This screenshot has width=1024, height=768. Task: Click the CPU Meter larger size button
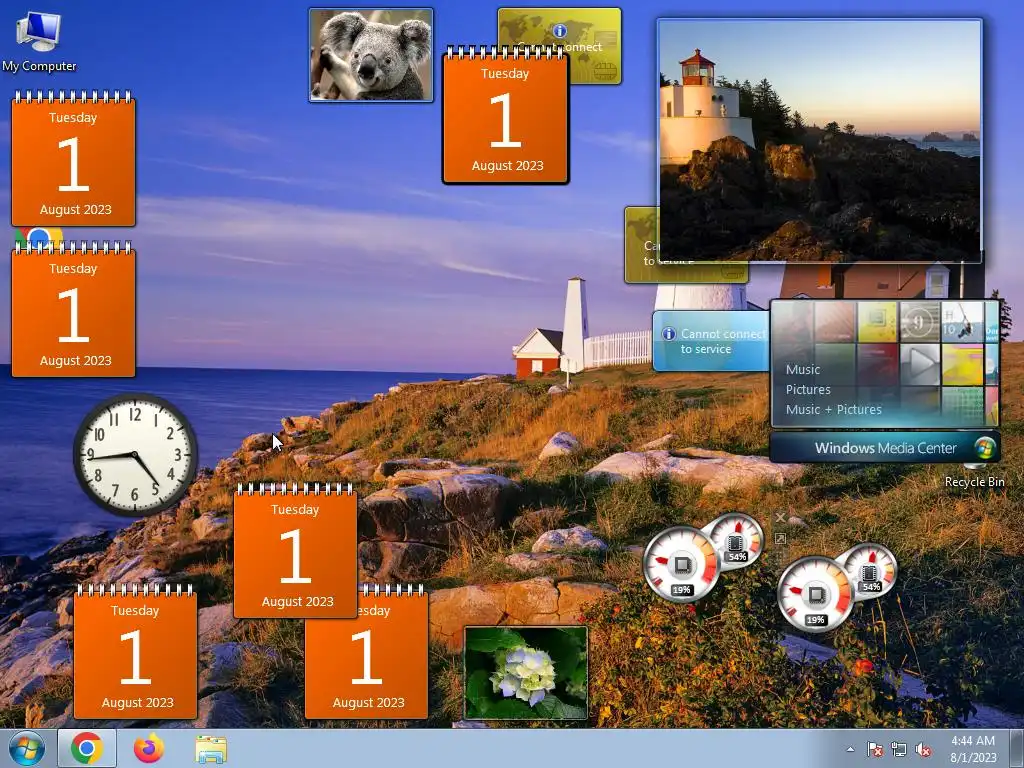[x=780, y=539]
